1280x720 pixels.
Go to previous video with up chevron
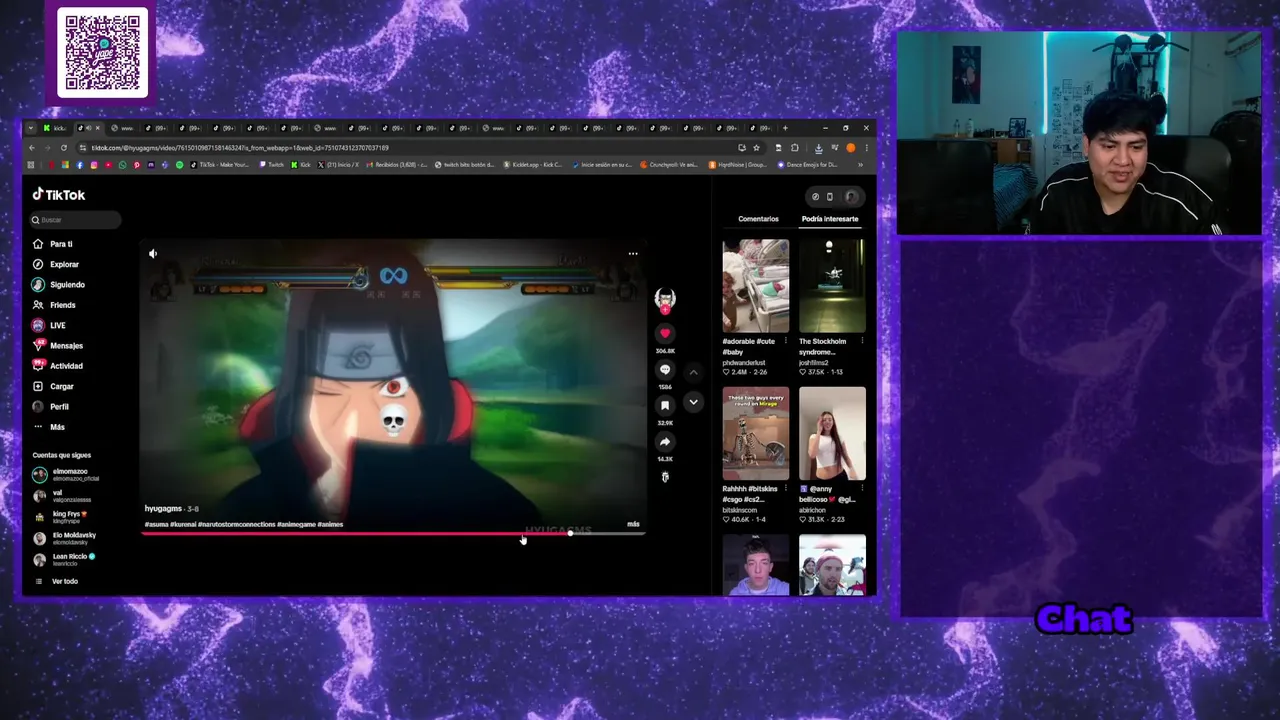click(x=693, y=372)
